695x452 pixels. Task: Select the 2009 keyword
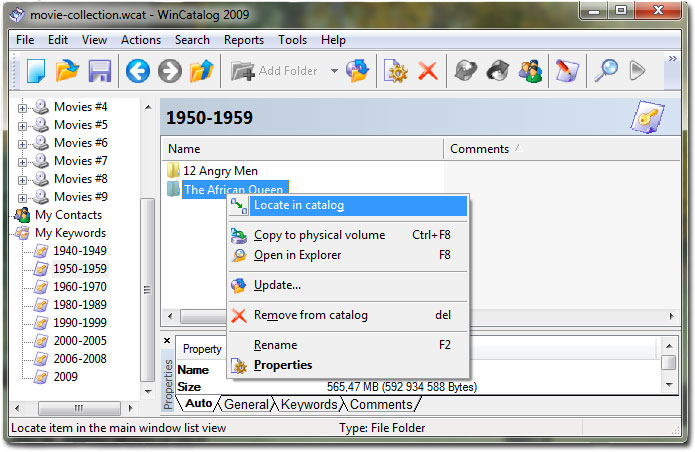tap(66, 377)
